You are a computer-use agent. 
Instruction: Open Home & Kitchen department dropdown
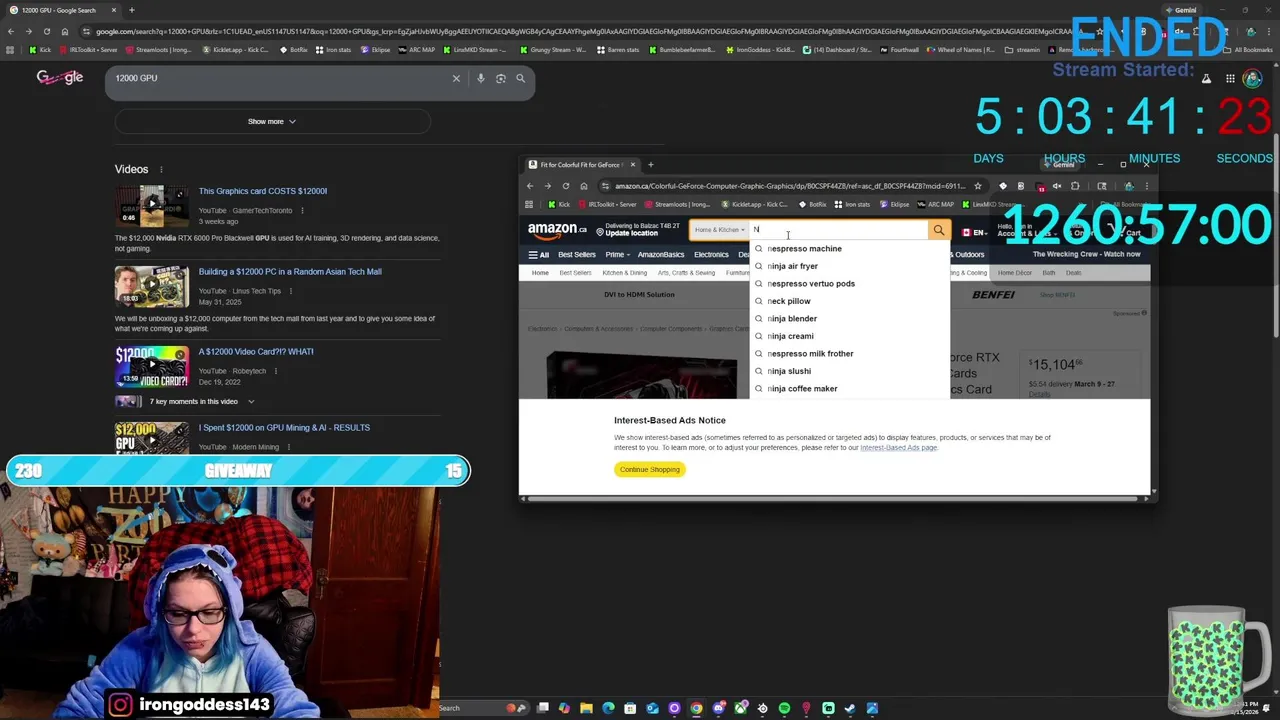click(720, 230)
